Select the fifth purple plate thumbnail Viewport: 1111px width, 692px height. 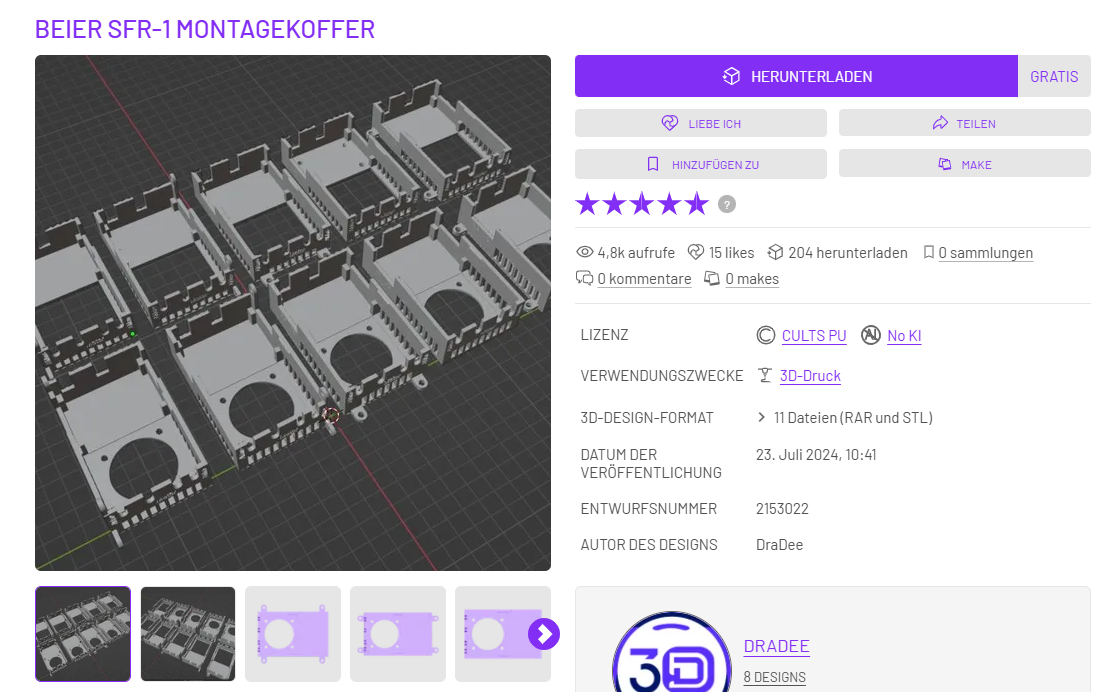(502, 634)
